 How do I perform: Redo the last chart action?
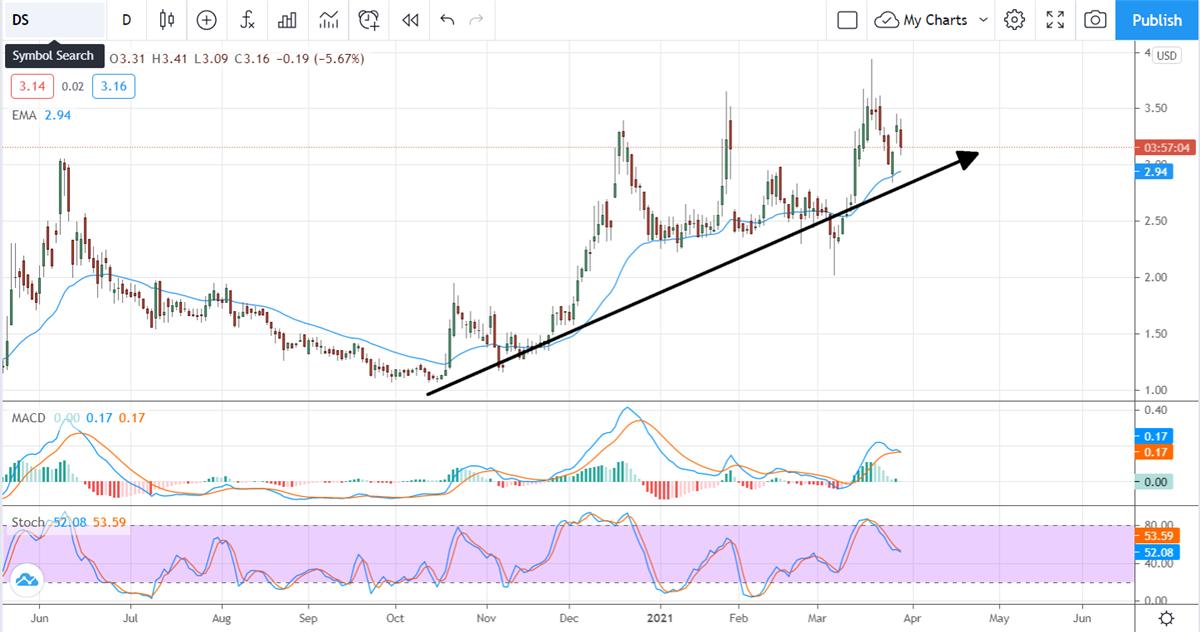pyautogui.click(x=478, y=20)
